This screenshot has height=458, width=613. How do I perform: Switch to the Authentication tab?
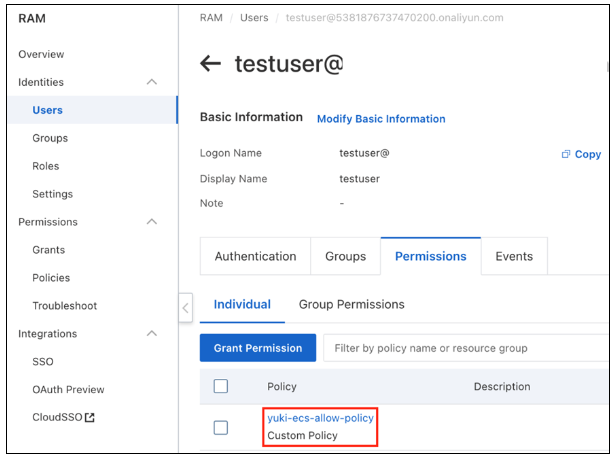tap(255, 256)
